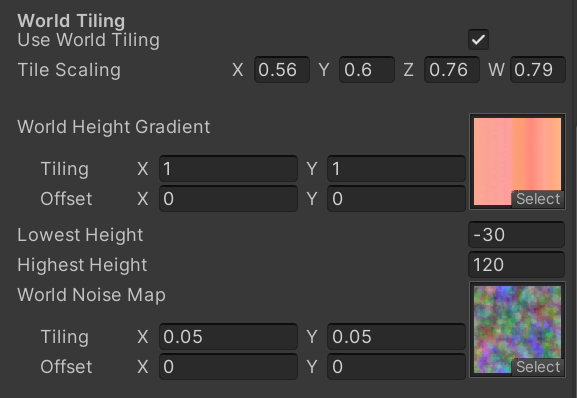Click the Tile Scaling Z field
Viewport: 577px width, 398px height.
click(x=452, y=70)
